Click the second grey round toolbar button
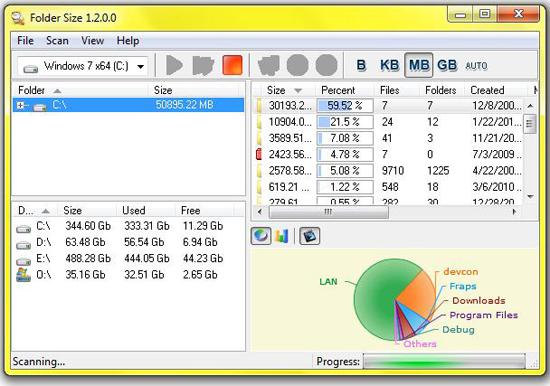The width and height of the screenshot is (550, 386). coord(326,65)
